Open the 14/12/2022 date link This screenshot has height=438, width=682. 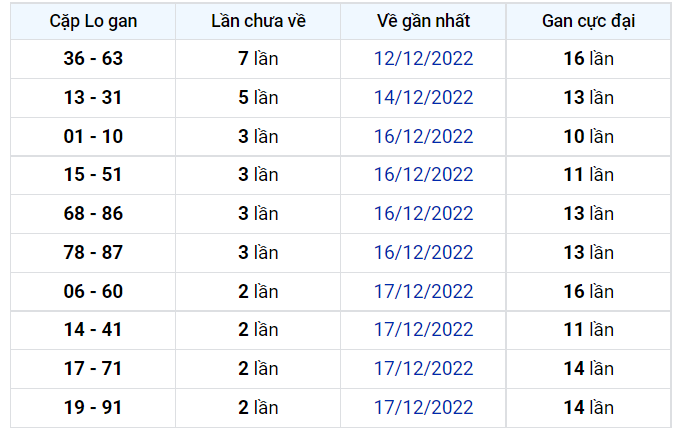[423, 97]
